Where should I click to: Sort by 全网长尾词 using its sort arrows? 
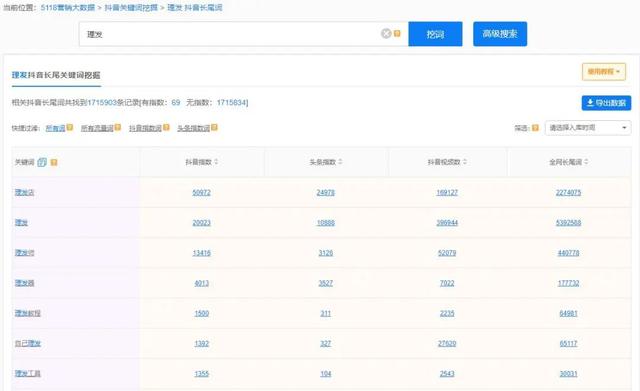click(x=586, y=162)
